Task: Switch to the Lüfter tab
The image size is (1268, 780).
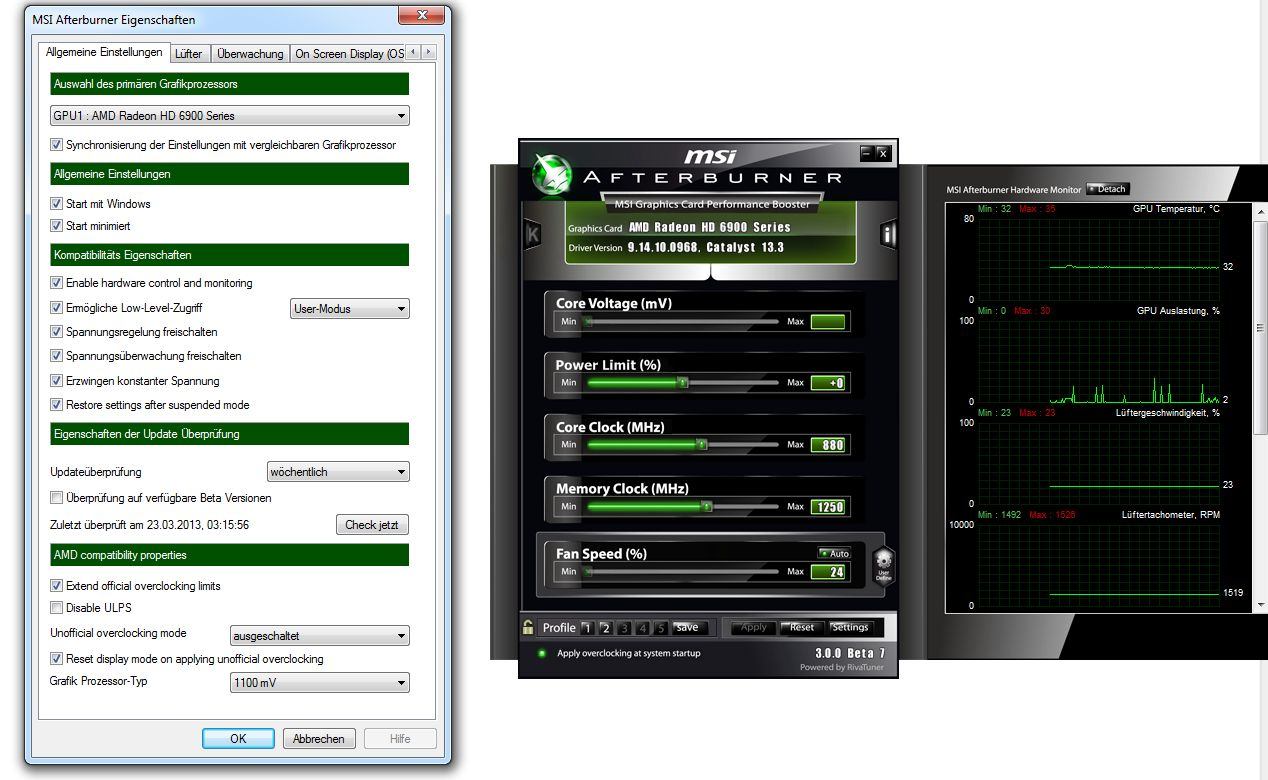Action: point(188,54)
